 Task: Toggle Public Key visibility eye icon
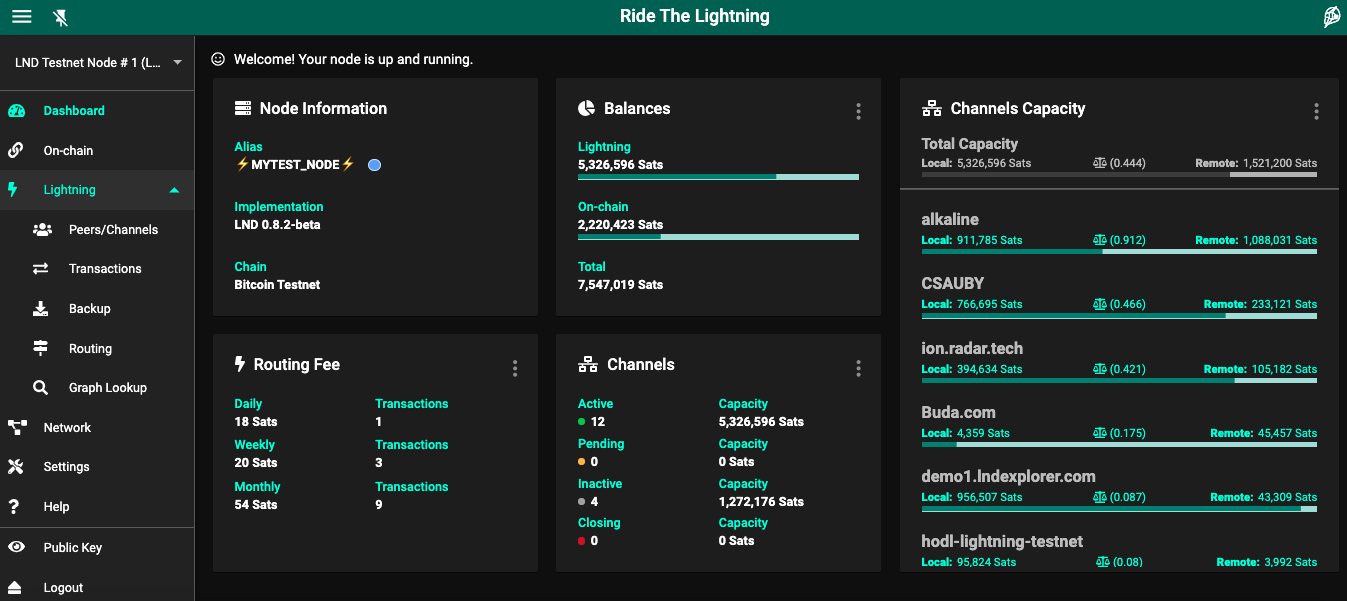coord(16,548)
